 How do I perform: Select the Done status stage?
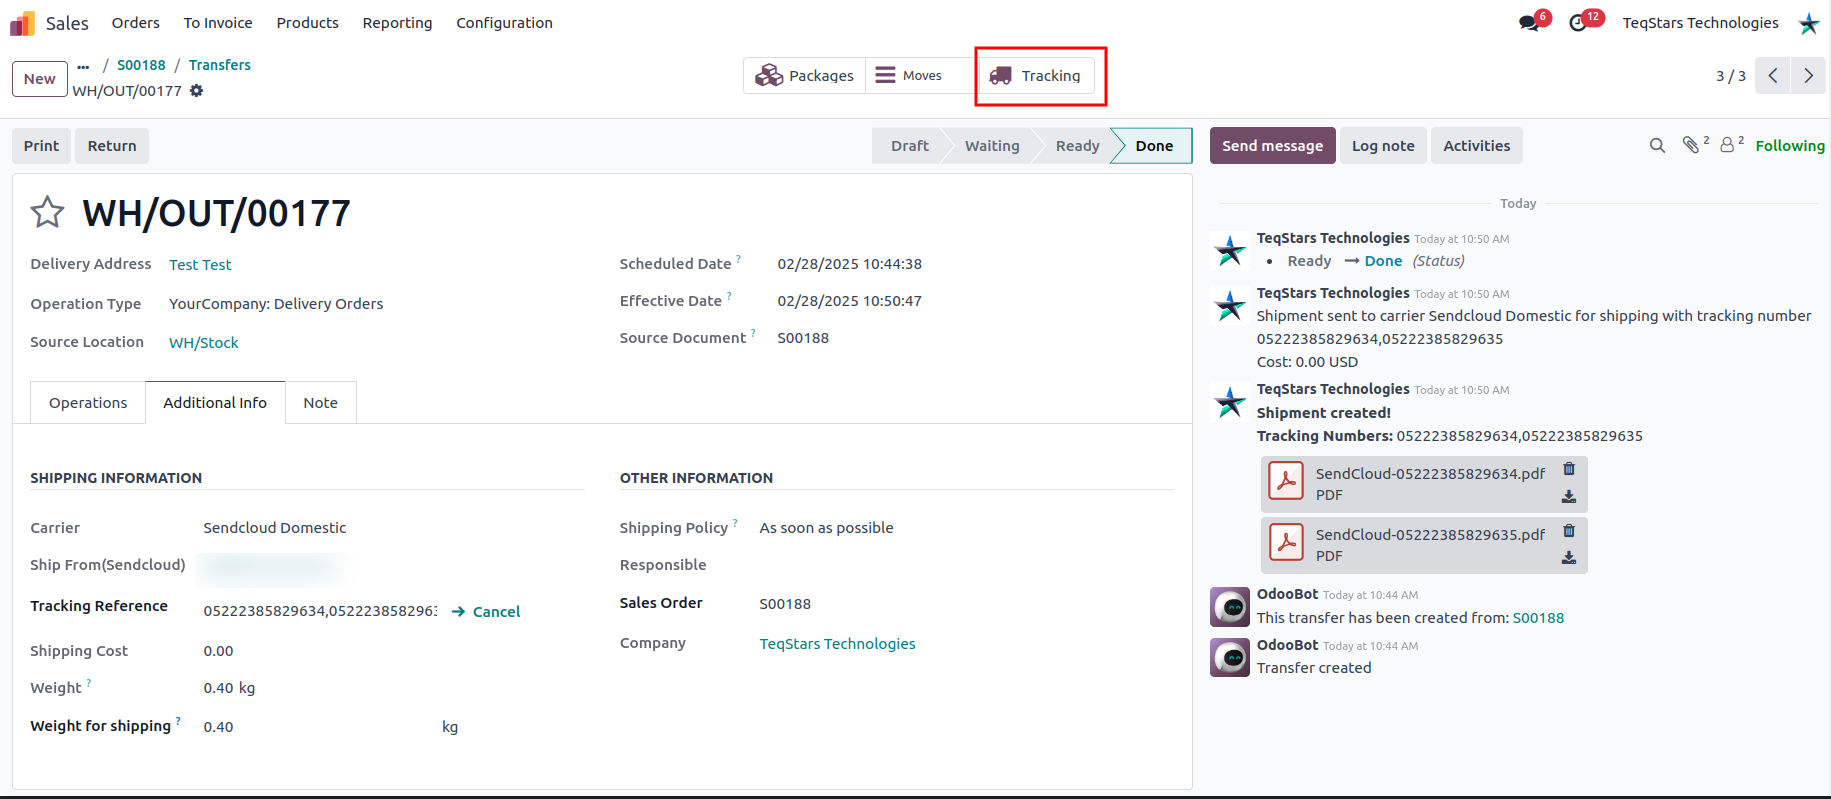[x=1154, y=146]
